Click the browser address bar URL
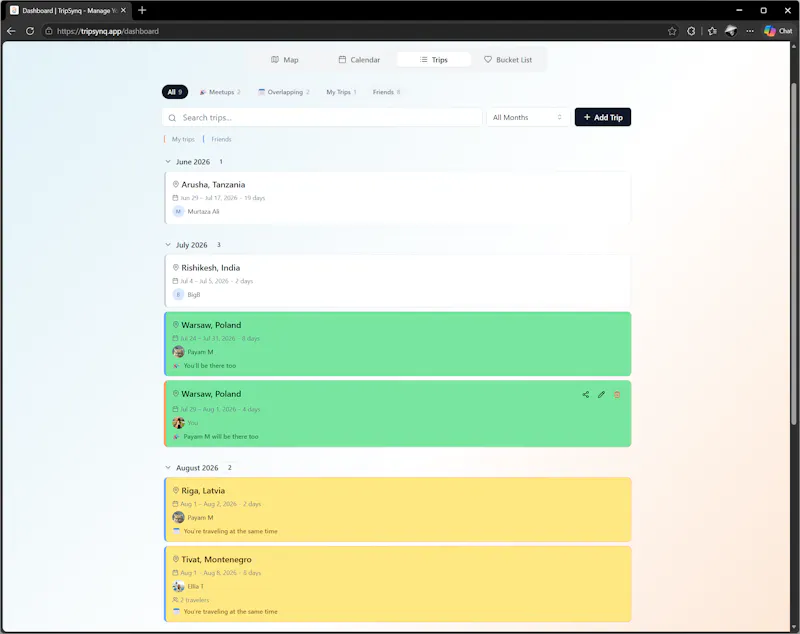This screenshot has width=800, height=634. tap(108, 31)
